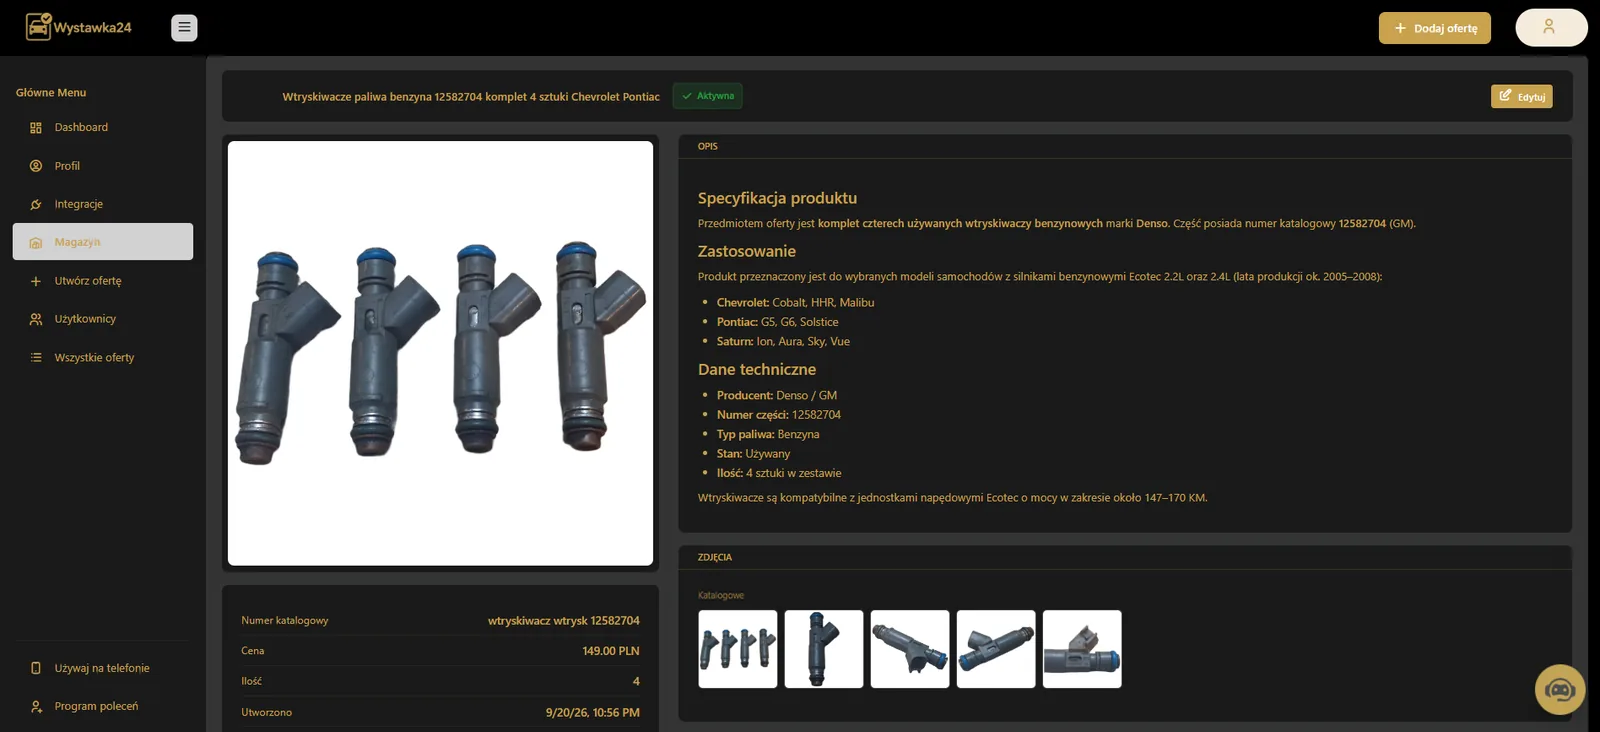Image resolution: width=1600 pixels, height=732 pixels.
Task: Click the Wszystkie oferty list icon
Action: click(x=36, y=358)
